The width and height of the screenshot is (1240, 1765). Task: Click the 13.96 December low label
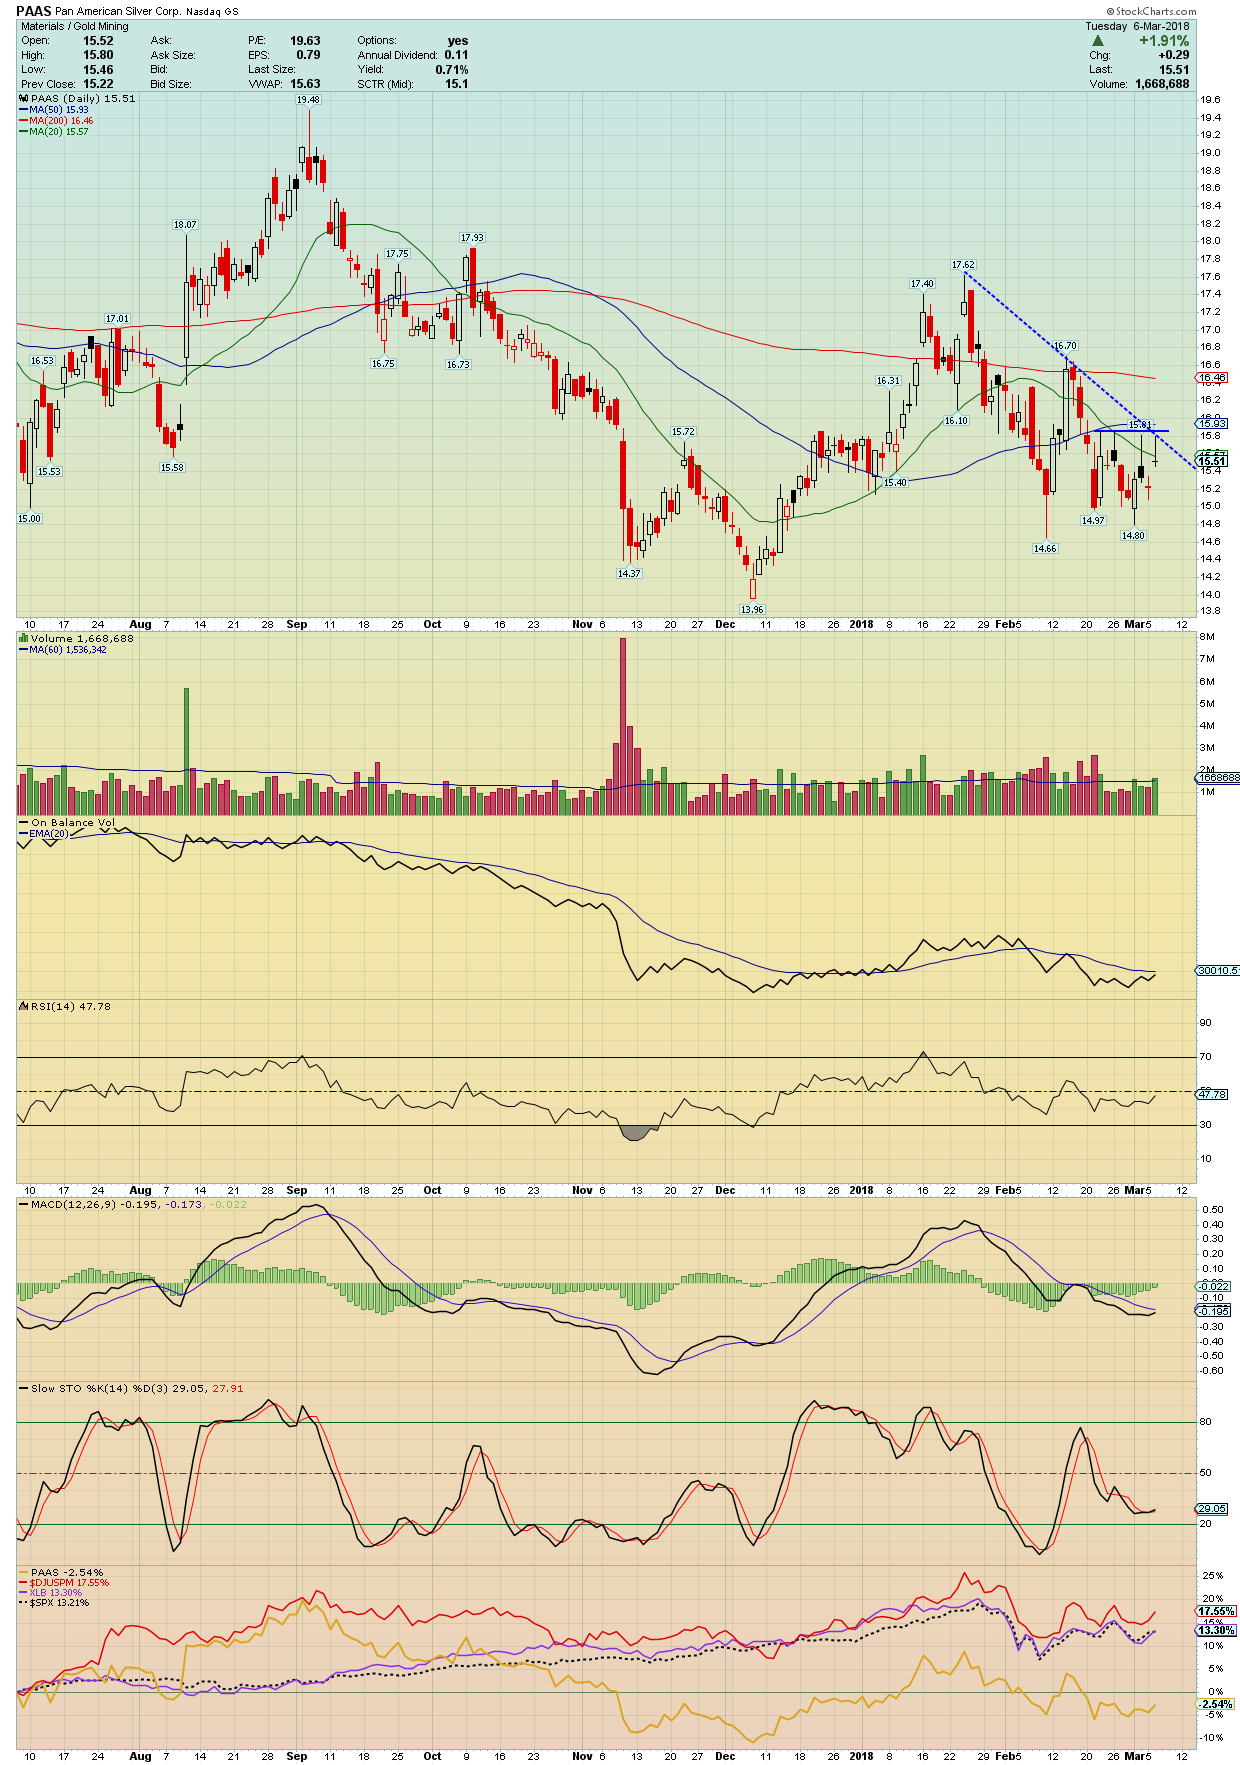point(752,609)
